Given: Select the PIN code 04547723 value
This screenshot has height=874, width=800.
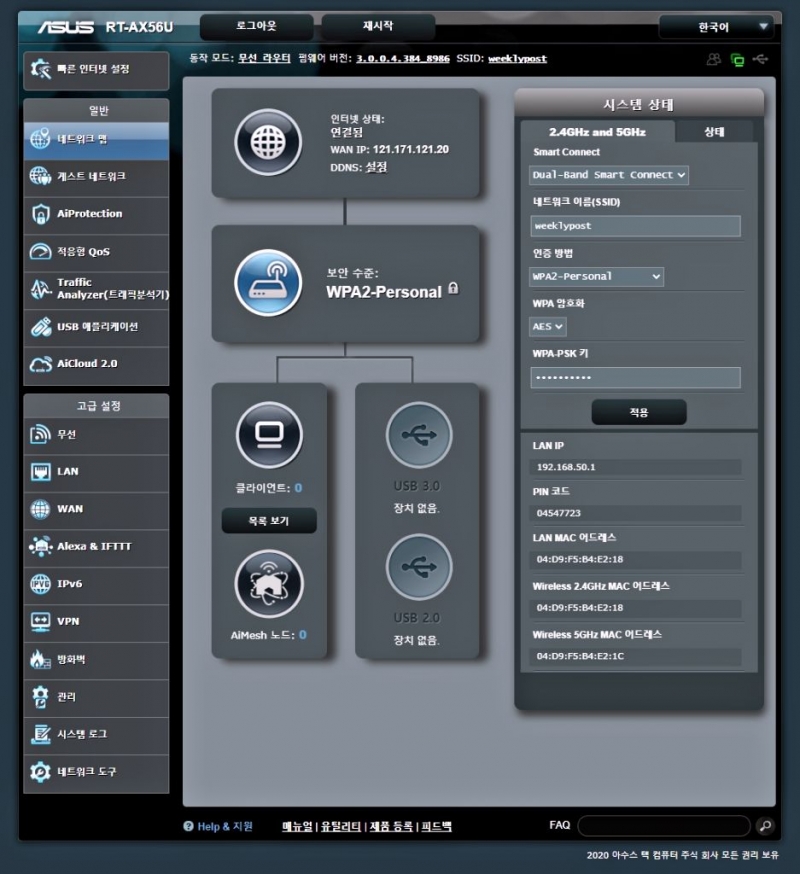Looking at the screenshot, I should point(559,513).
